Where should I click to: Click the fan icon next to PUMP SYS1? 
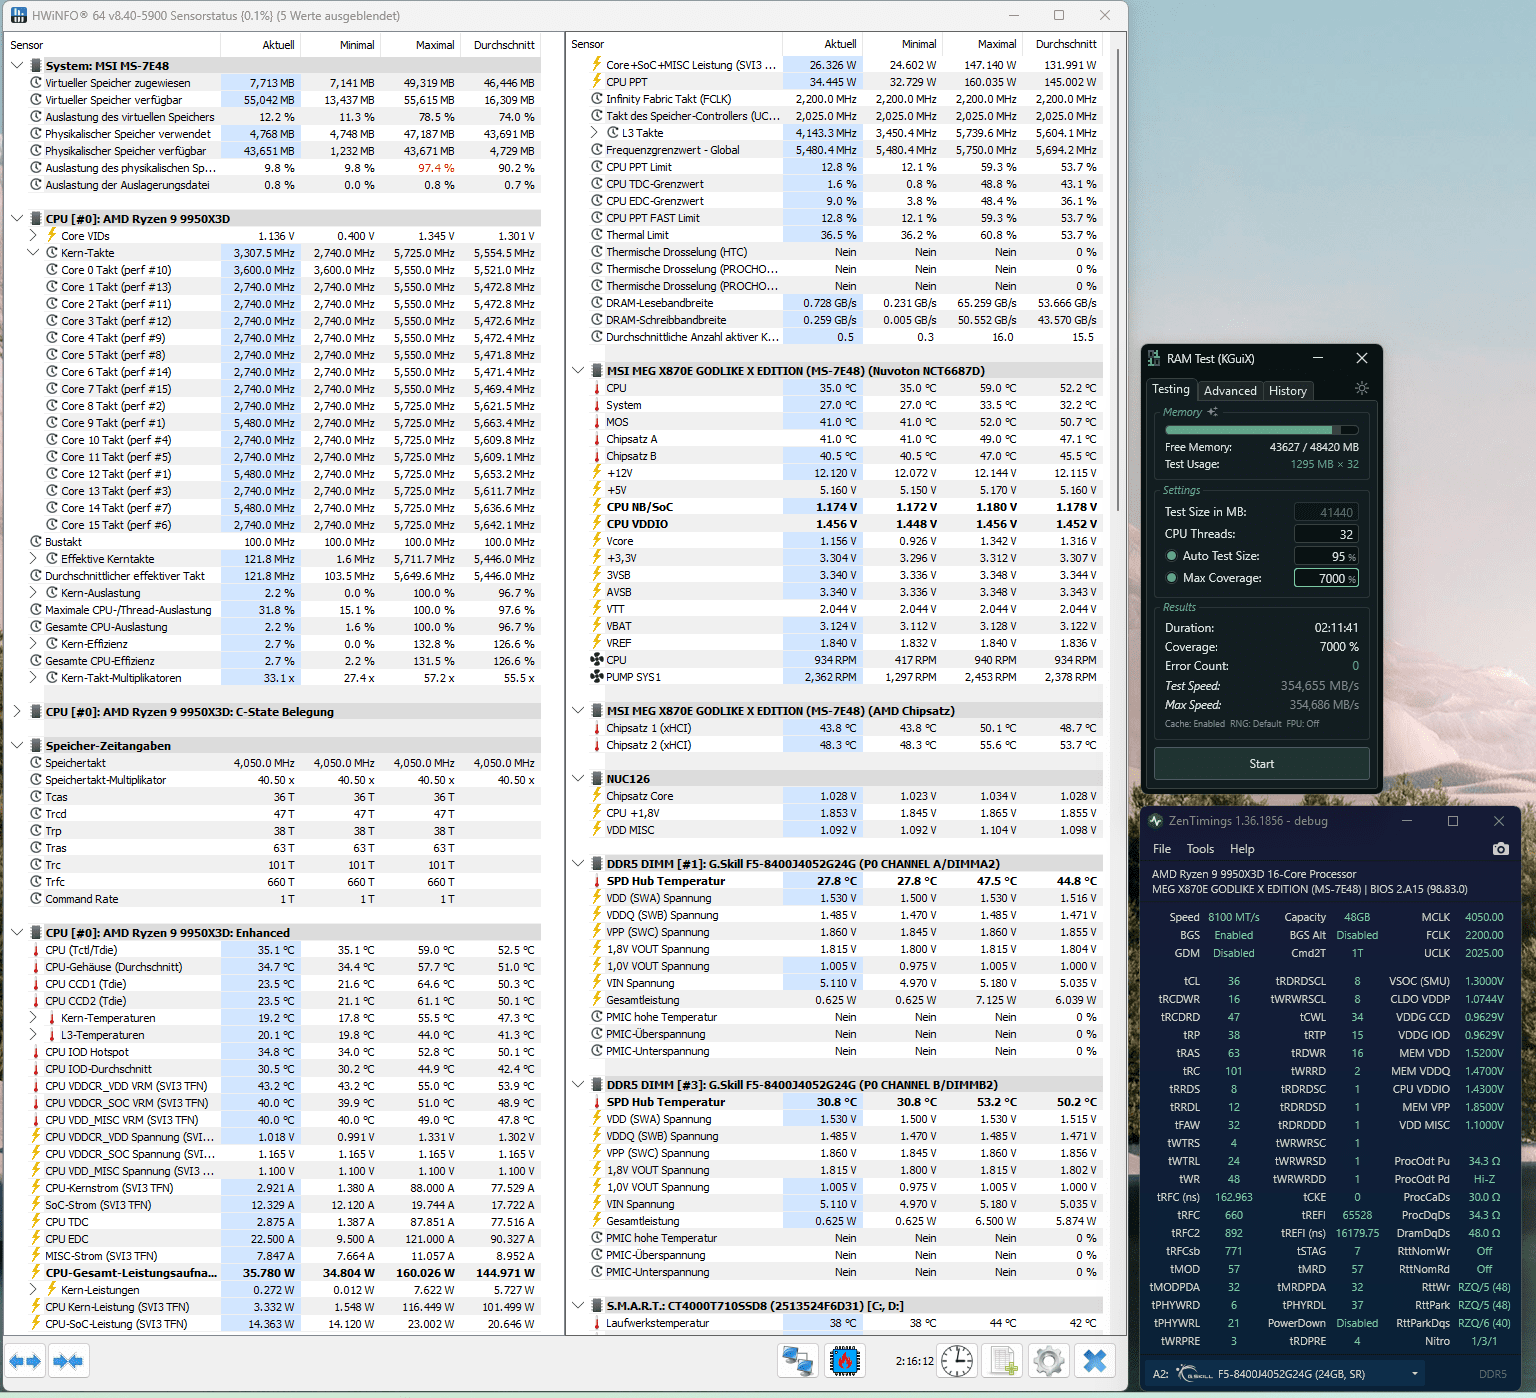[x=597, y=677]
